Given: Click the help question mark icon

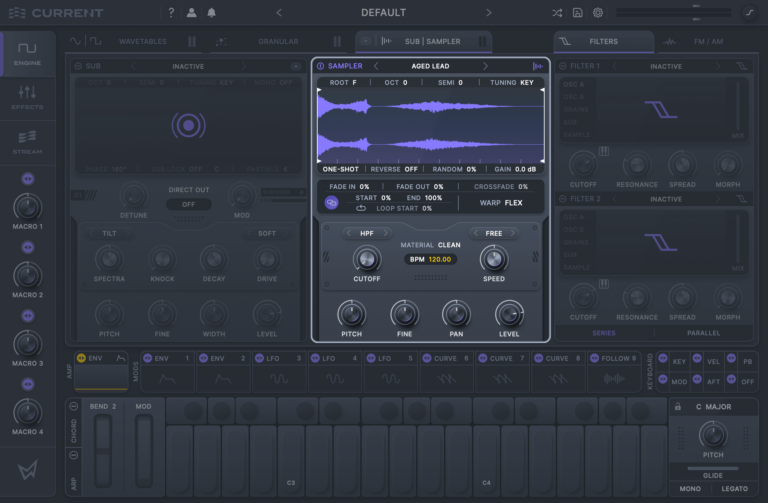Looking at the screenshot, I should [x=171, y=13].
